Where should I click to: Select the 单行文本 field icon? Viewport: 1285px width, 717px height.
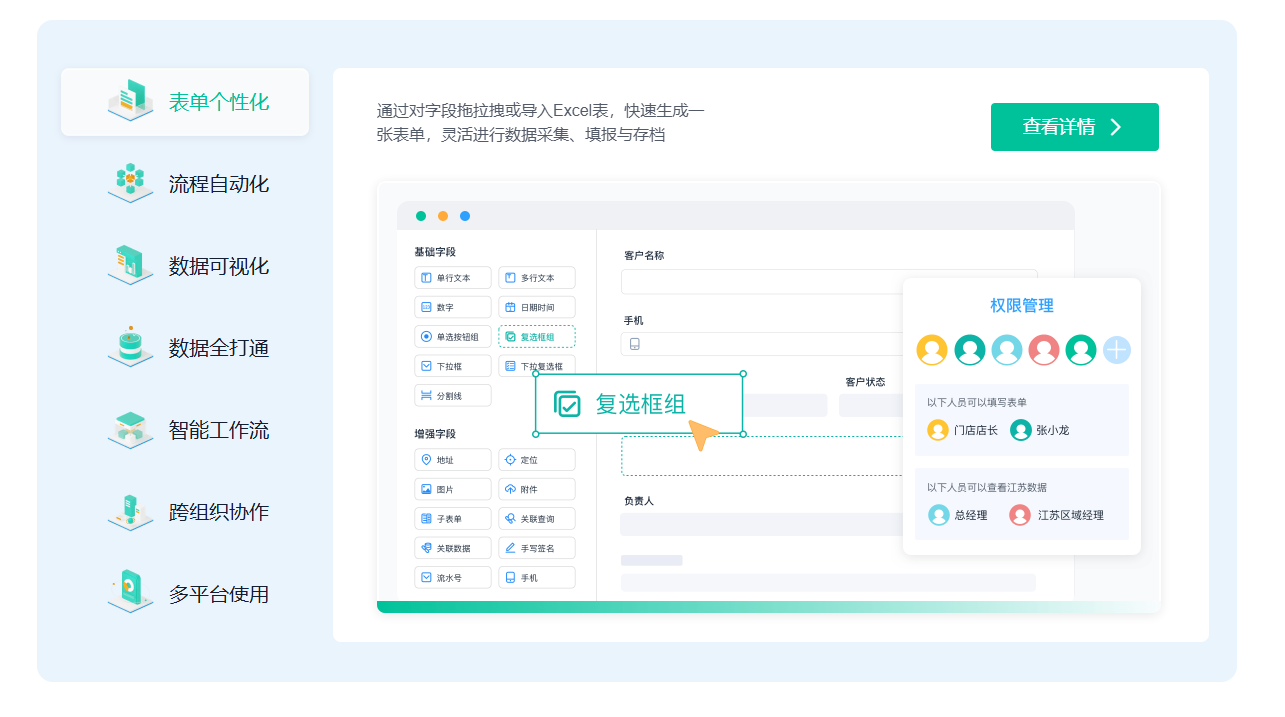click(x=453, y=277)
